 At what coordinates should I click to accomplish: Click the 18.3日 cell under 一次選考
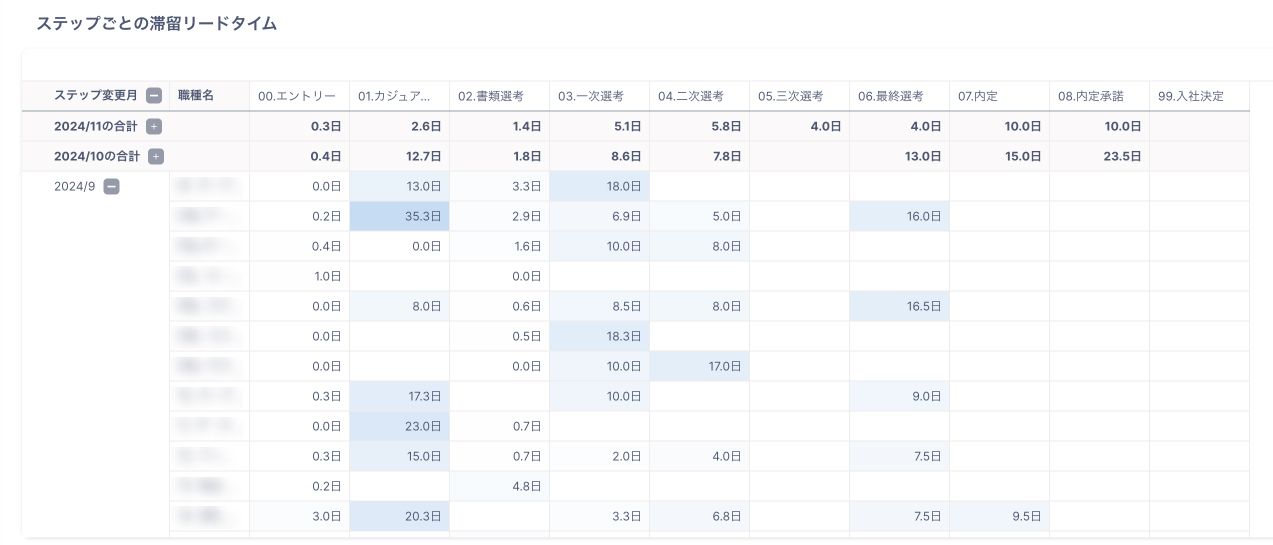pyautogui.click(x=622, y=336)
